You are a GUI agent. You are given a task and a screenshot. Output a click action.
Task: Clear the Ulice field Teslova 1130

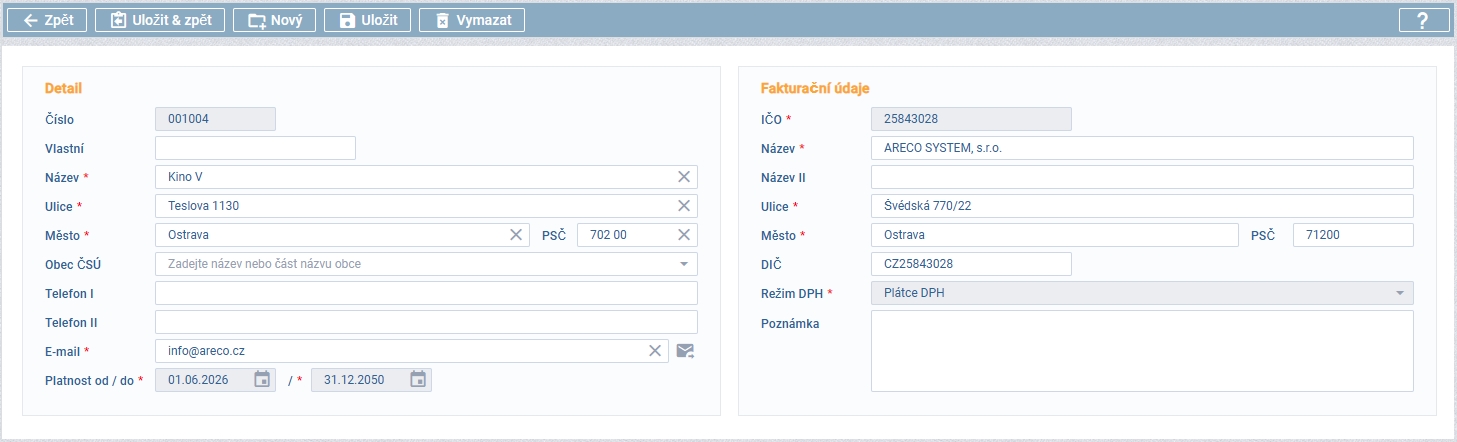684,206
